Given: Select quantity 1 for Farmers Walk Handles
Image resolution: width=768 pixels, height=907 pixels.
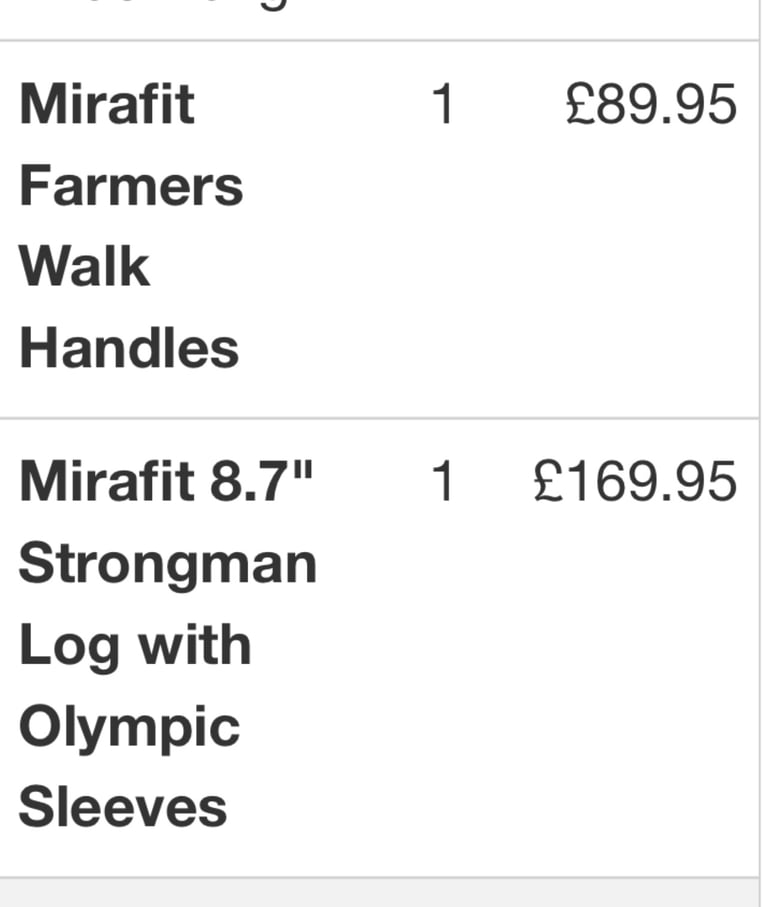Looking at the screenshot, I should point(442,104).
